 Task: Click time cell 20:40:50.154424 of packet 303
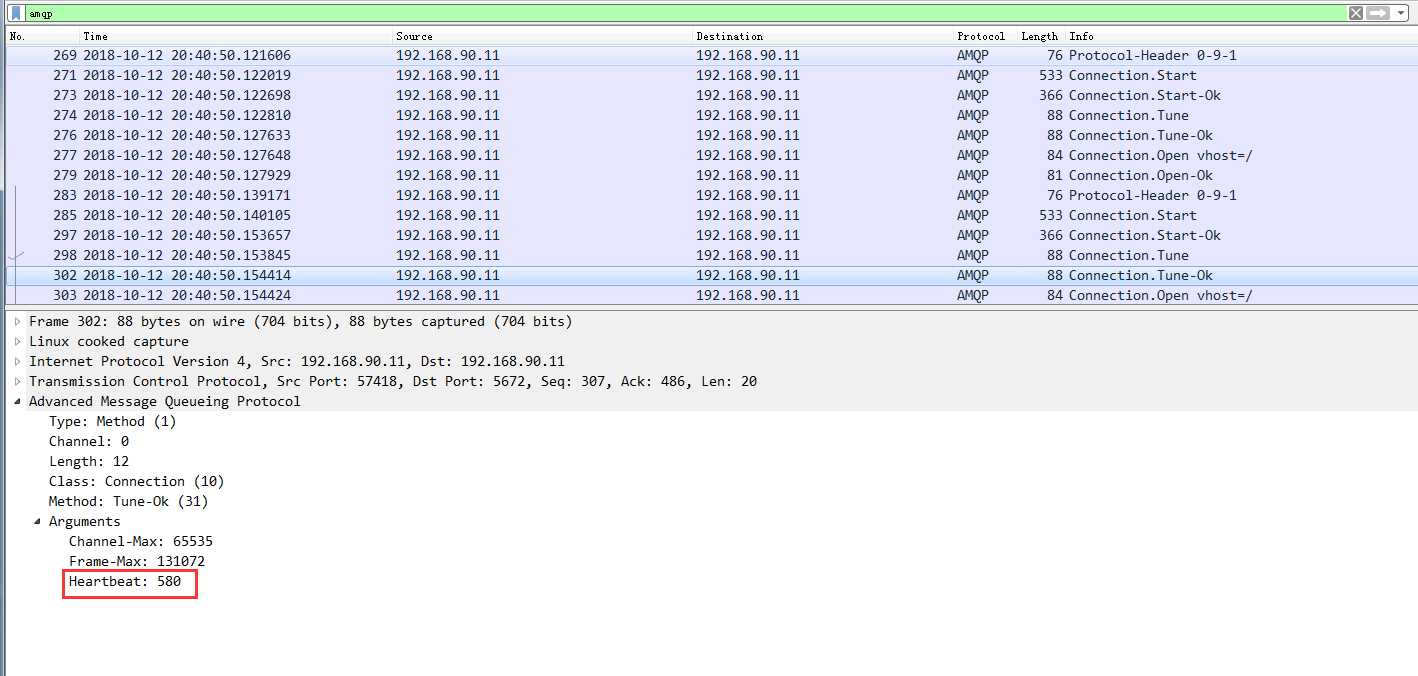coord(187,295)
